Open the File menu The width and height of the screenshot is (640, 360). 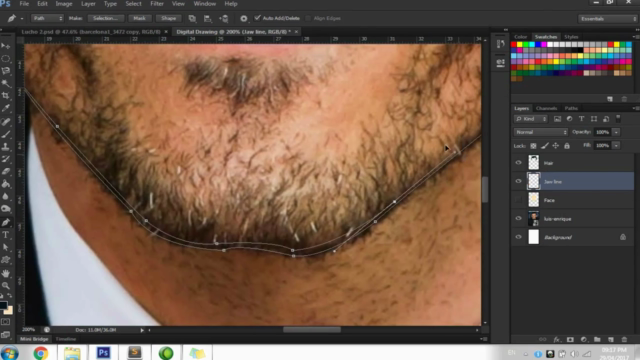click(x=24, y=4)
